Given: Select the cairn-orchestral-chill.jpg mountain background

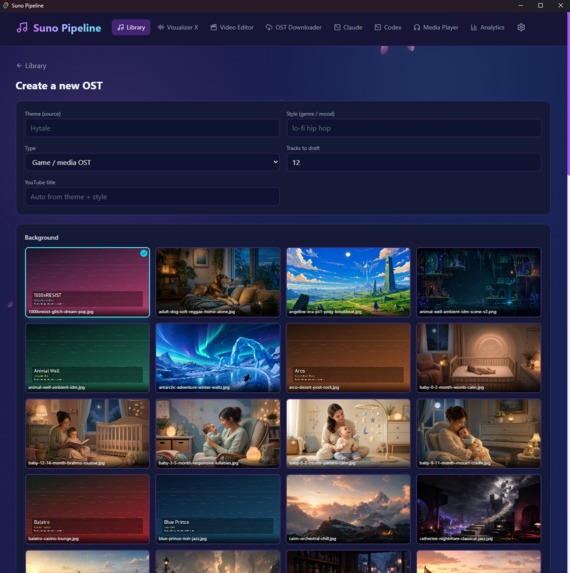Looking at the screenshot, I should coord(348,509).
